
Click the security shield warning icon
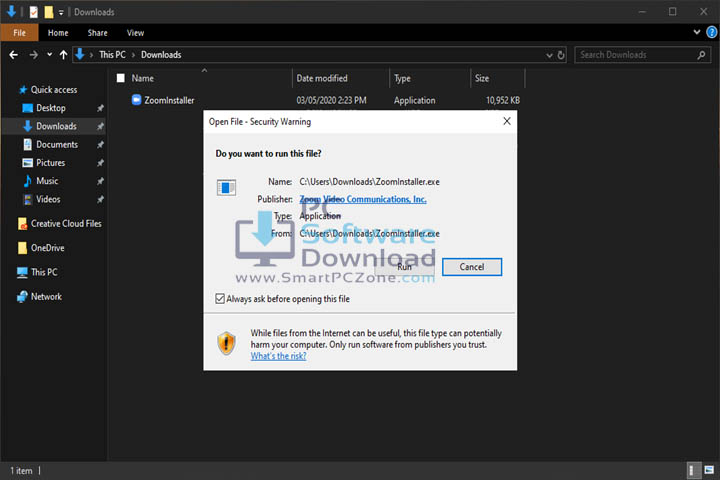(x=226, y=343)
